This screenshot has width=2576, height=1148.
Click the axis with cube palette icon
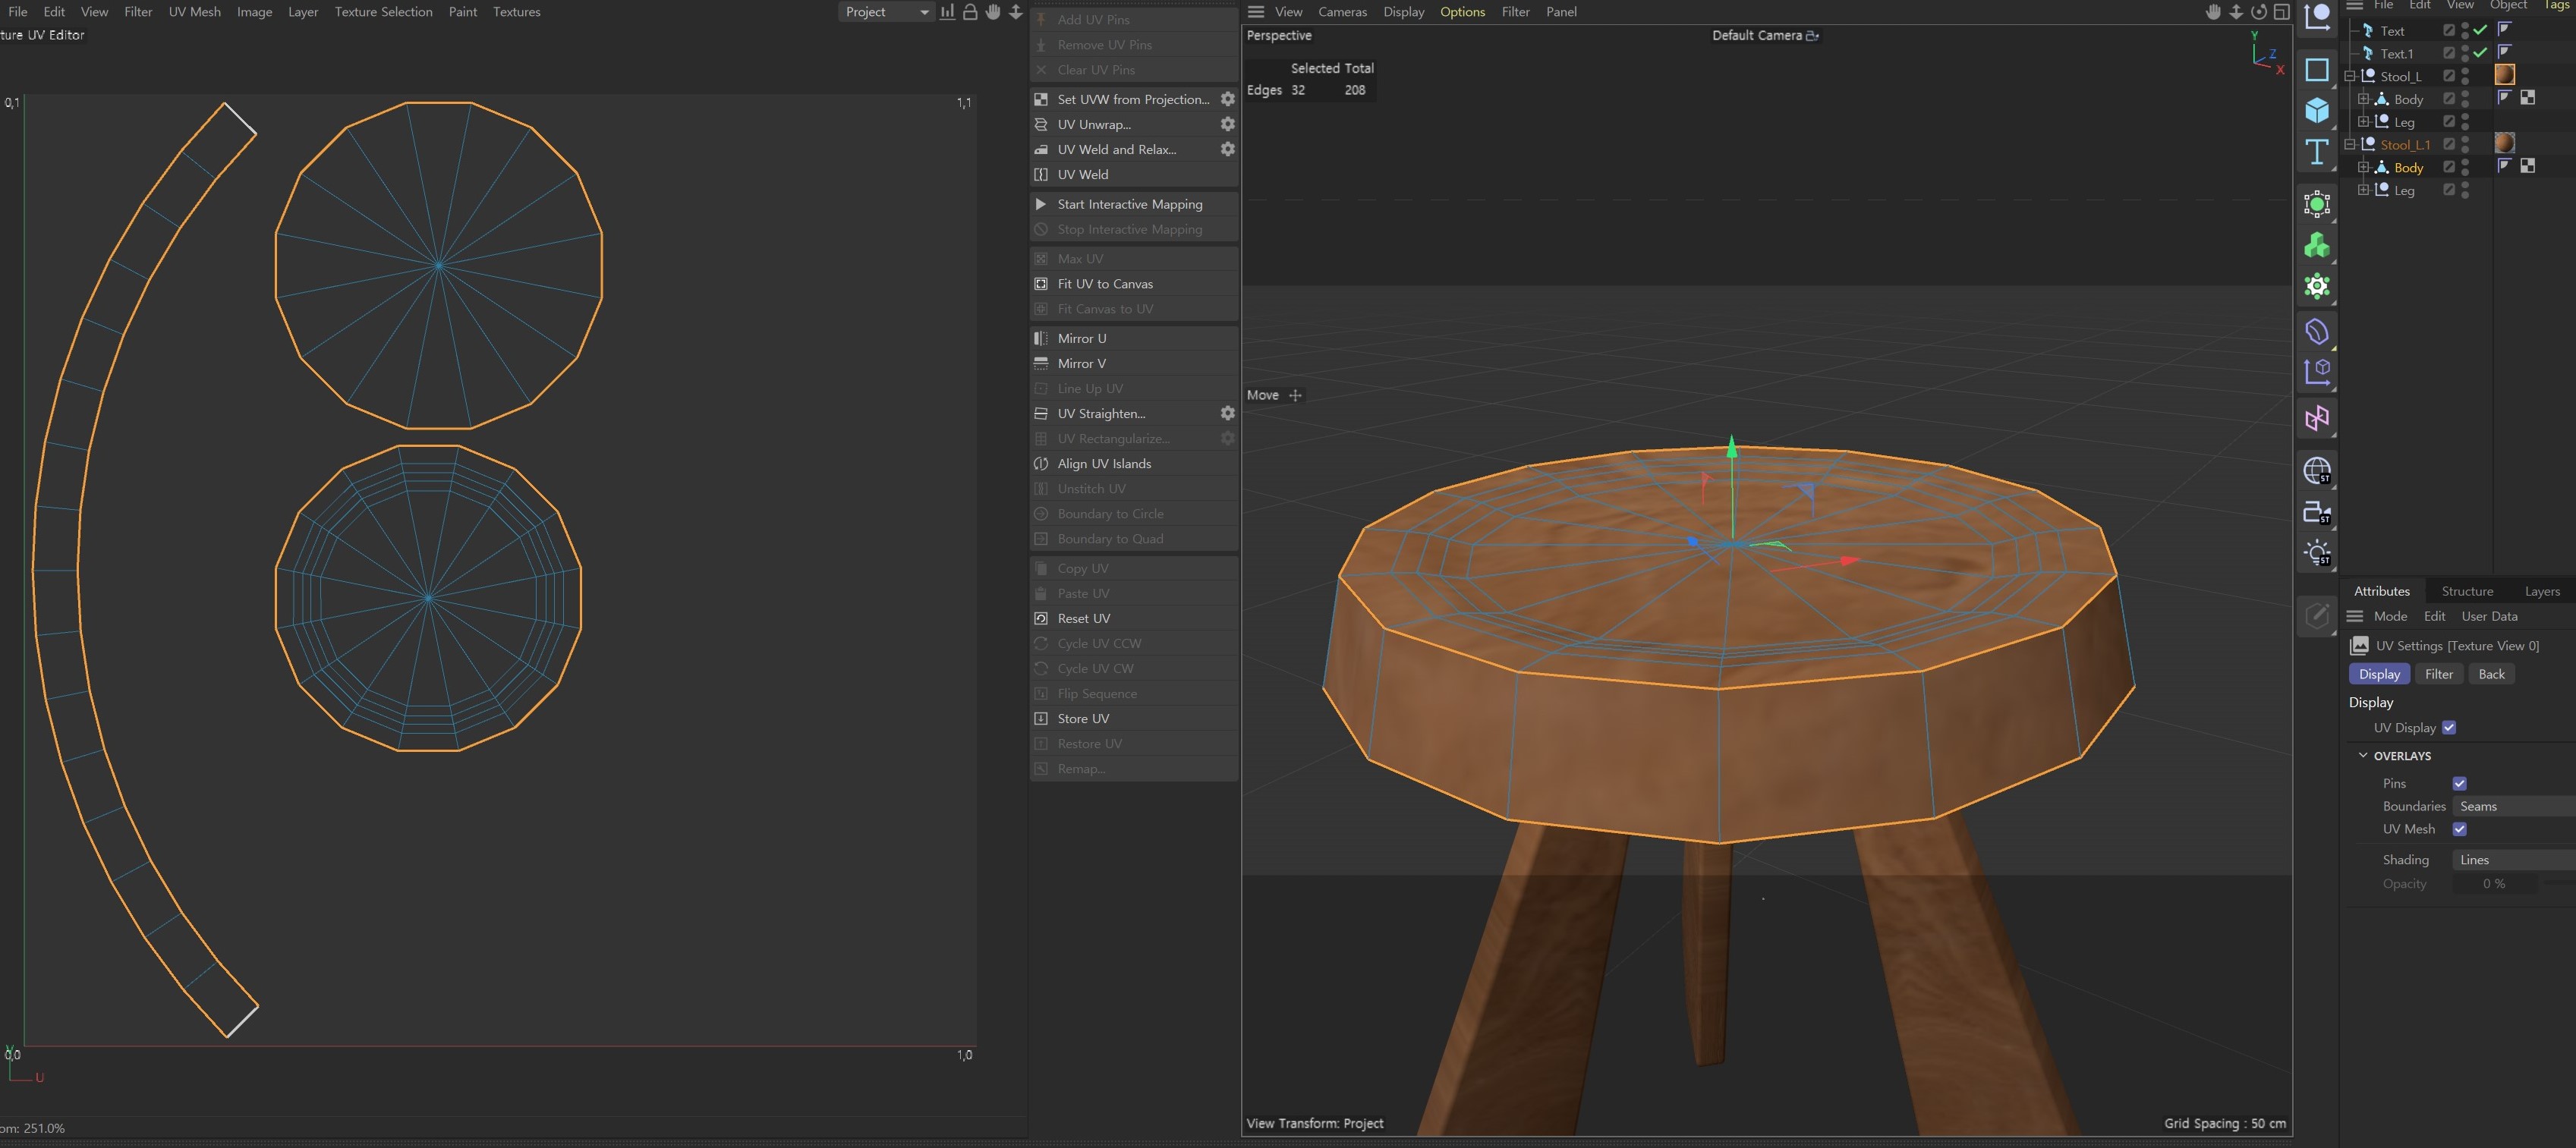click(2316, 372)
